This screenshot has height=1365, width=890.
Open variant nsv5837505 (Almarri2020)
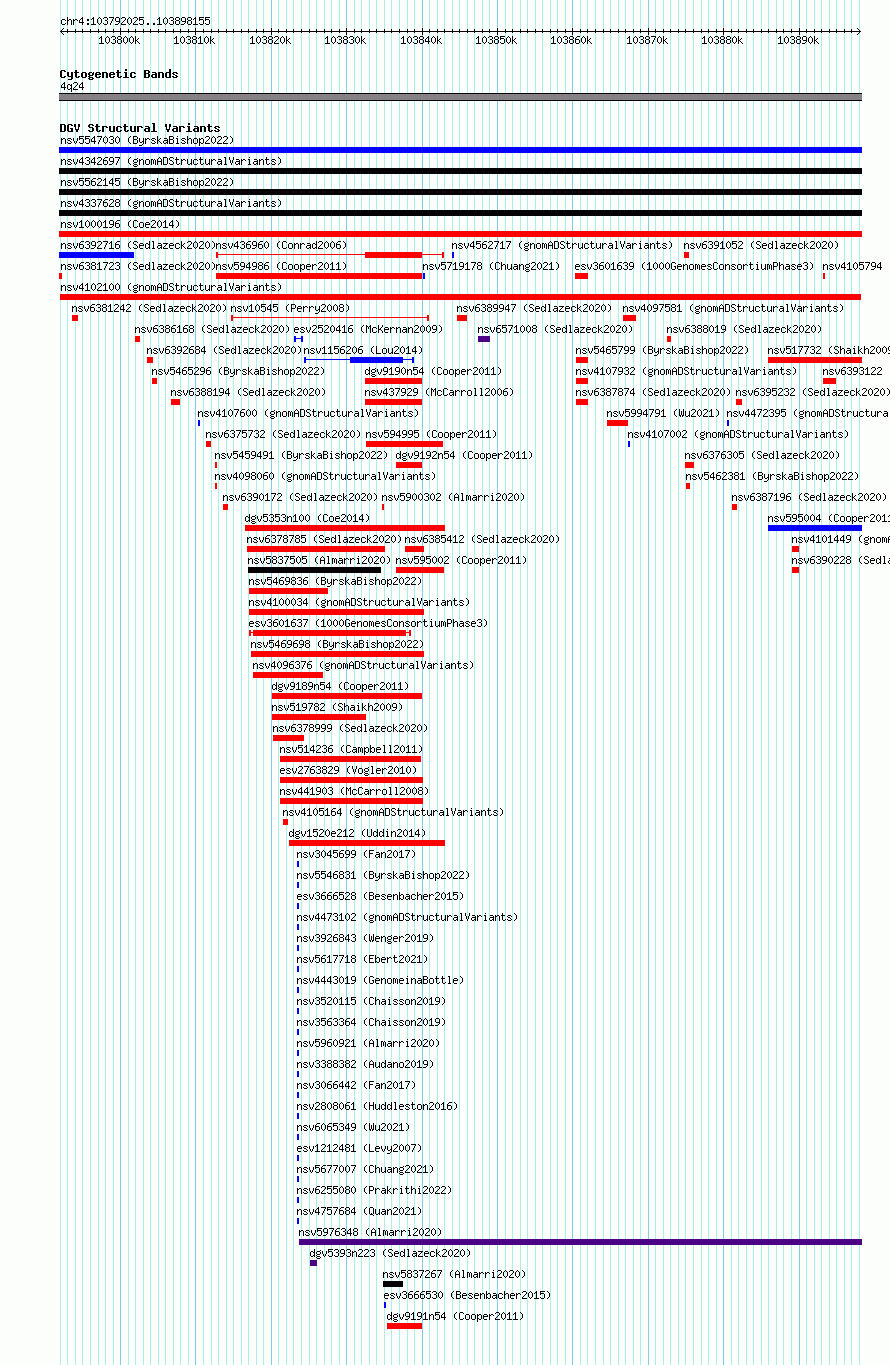click(318, 560)
